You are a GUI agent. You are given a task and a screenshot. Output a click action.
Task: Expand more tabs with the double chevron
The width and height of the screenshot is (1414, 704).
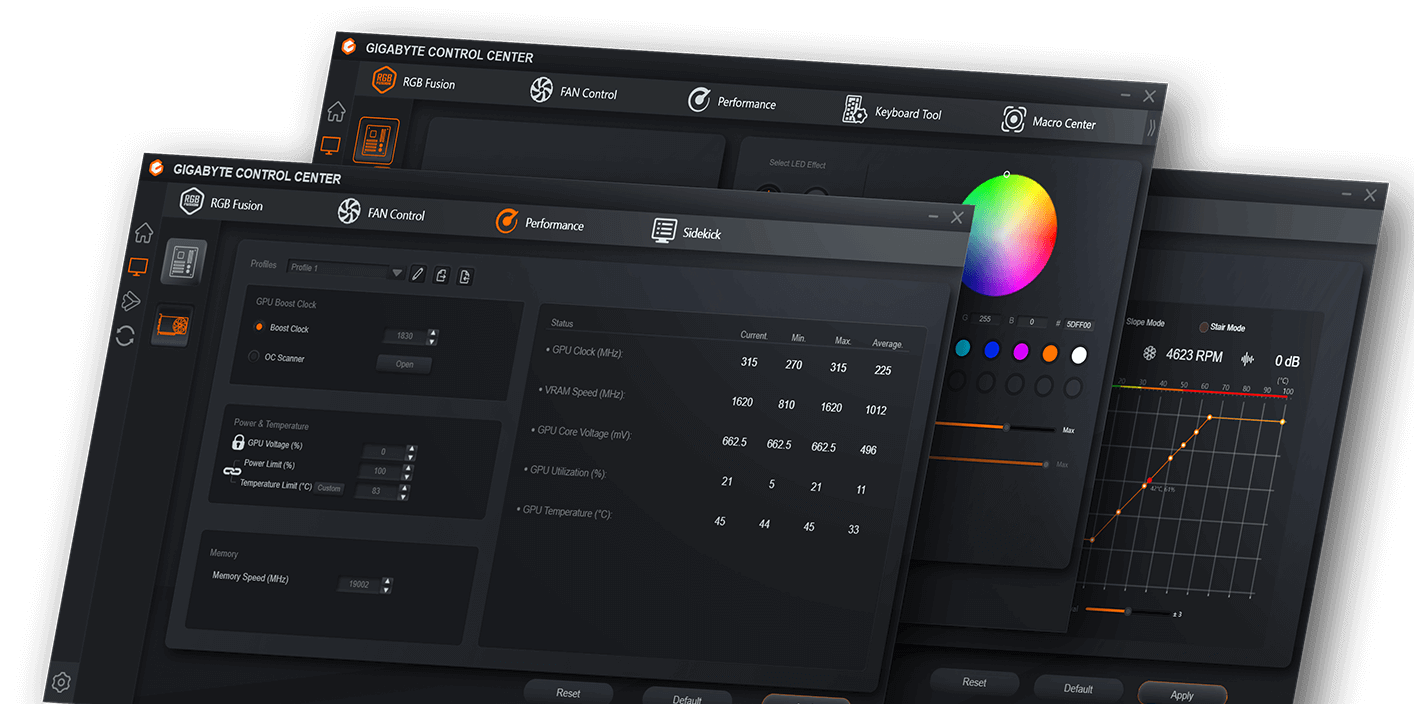coord(1150,127)
